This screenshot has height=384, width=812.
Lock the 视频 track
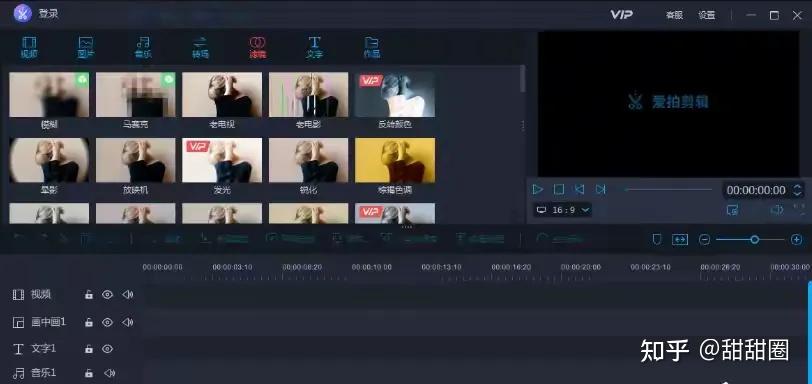coord(89,294)
